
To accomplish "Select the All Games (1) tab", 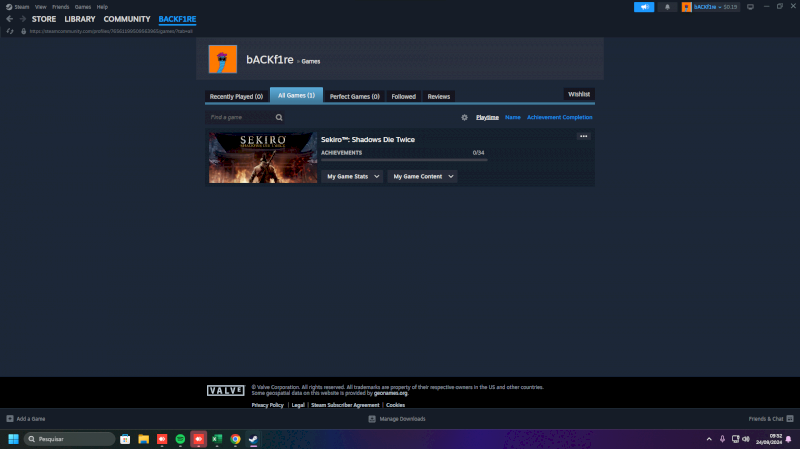I will coord(296,95).
